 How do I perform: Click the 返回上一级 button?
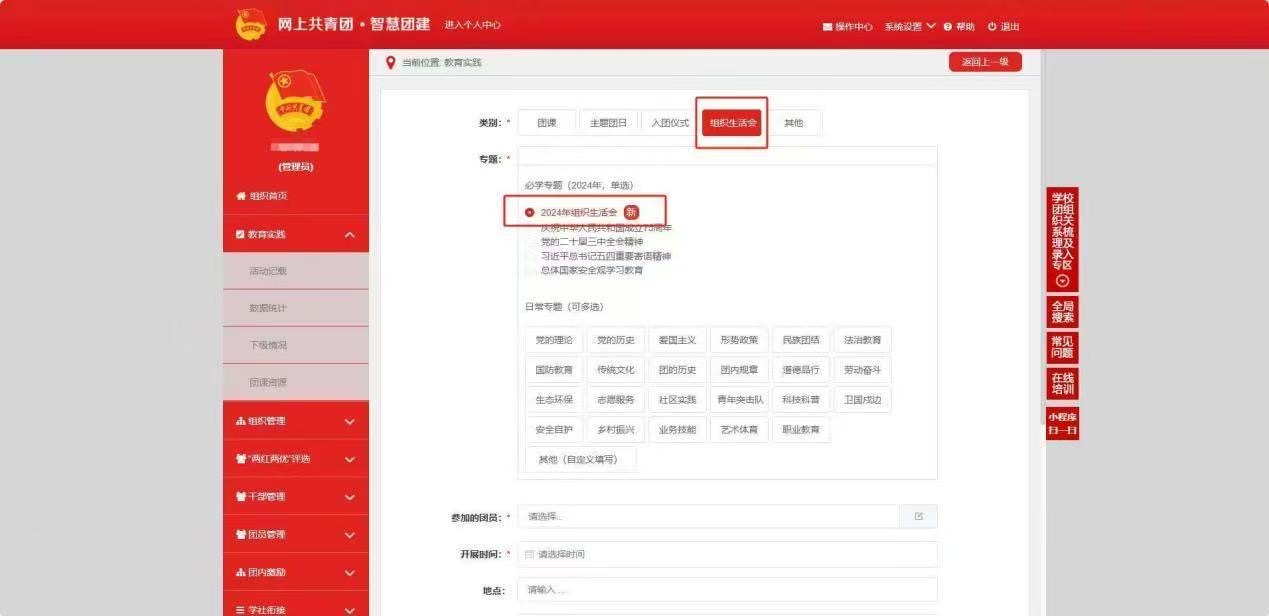[x=985, y=62]
